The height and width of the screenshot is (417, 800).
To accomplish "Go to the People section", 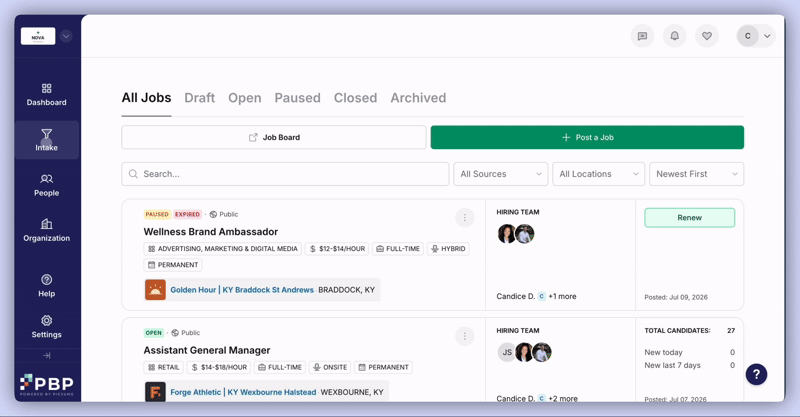I will pyautogui.click(x=46, y=185).
